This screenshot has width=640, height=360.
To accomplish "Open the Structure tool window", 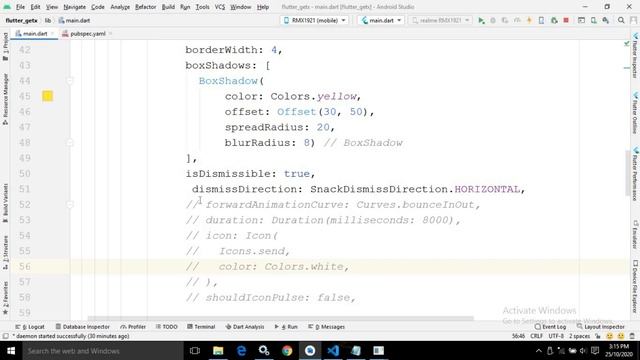I will pos(5,253).
